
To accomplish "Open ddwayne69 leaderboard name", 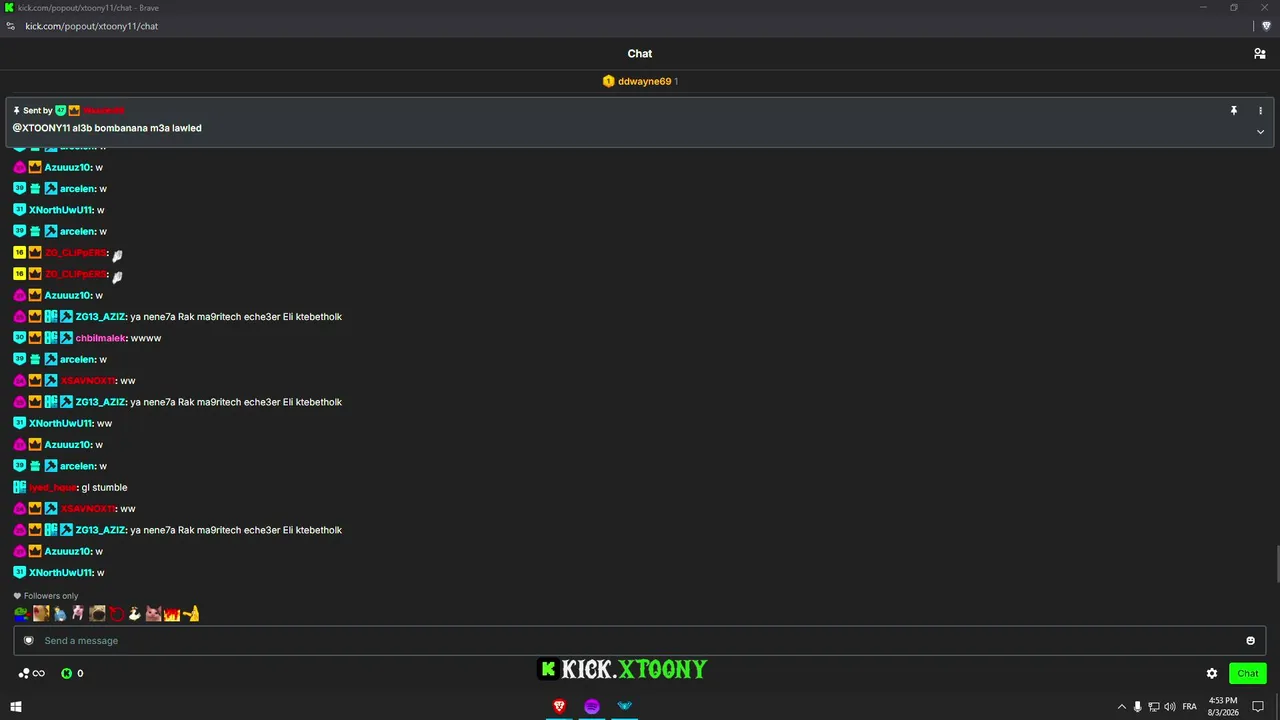I will (x=644, y=81).
